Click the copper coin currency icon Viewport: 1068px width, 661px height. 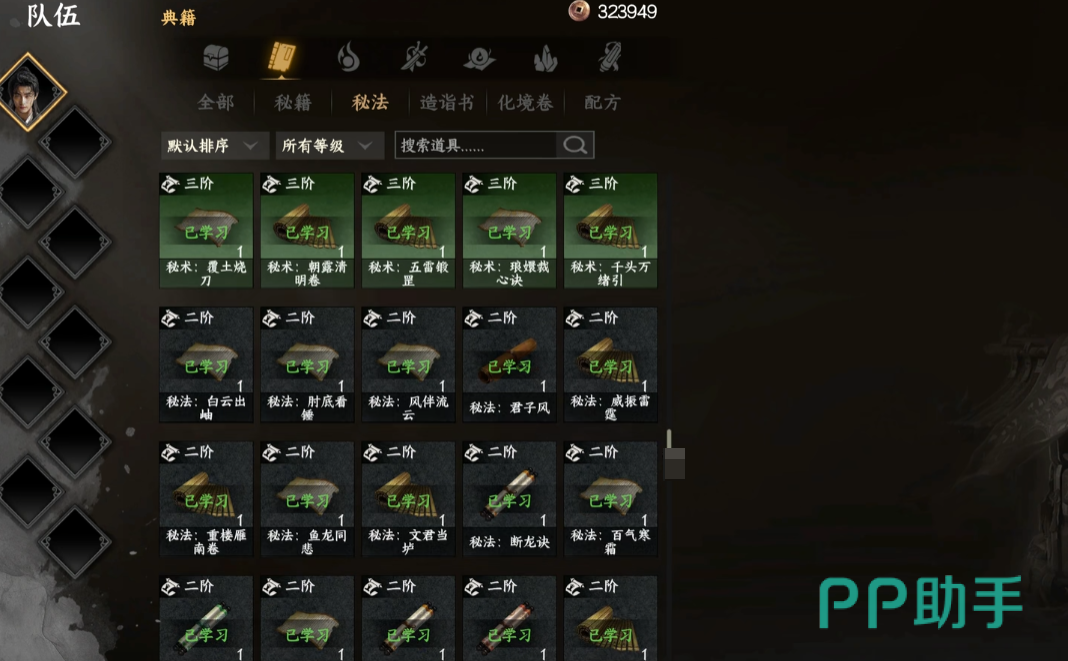coord(579,11)
